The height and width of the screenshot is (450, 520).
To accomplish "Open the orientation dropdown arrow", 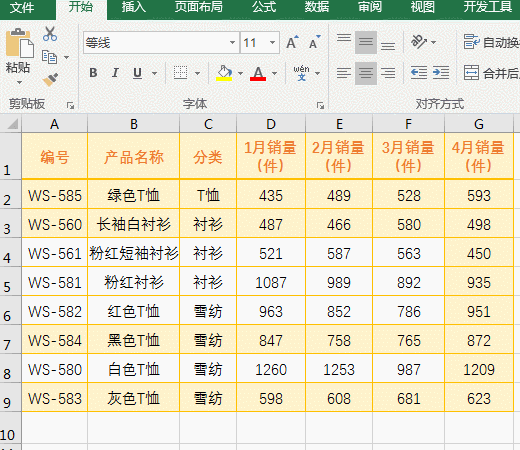I will pos(433,42).
